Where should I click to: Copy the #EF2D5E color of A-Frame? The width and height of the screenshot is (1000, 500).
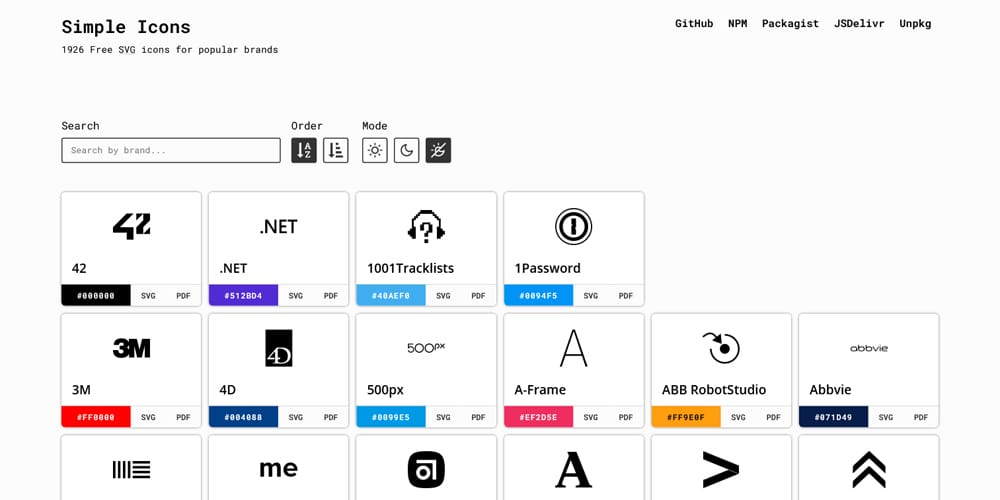pos(538,417)
